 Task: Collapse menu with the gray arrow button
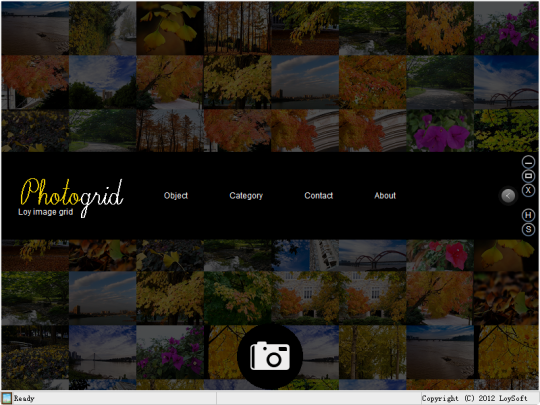click(x=508, y=196)
